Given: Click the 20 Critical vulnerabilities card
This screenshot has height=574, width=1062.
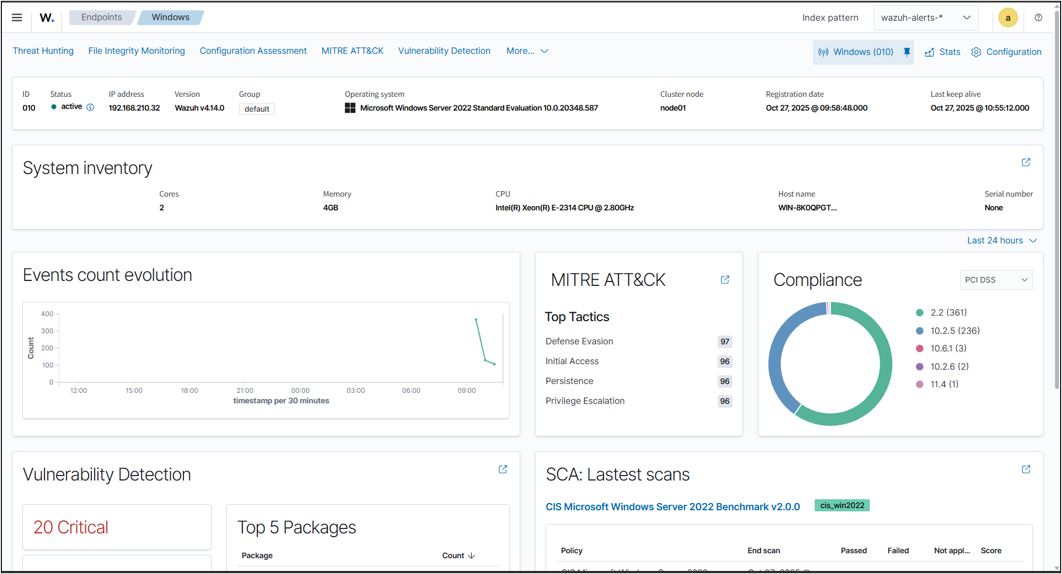Looking at the screenshot, I should [x=117, y=527].
